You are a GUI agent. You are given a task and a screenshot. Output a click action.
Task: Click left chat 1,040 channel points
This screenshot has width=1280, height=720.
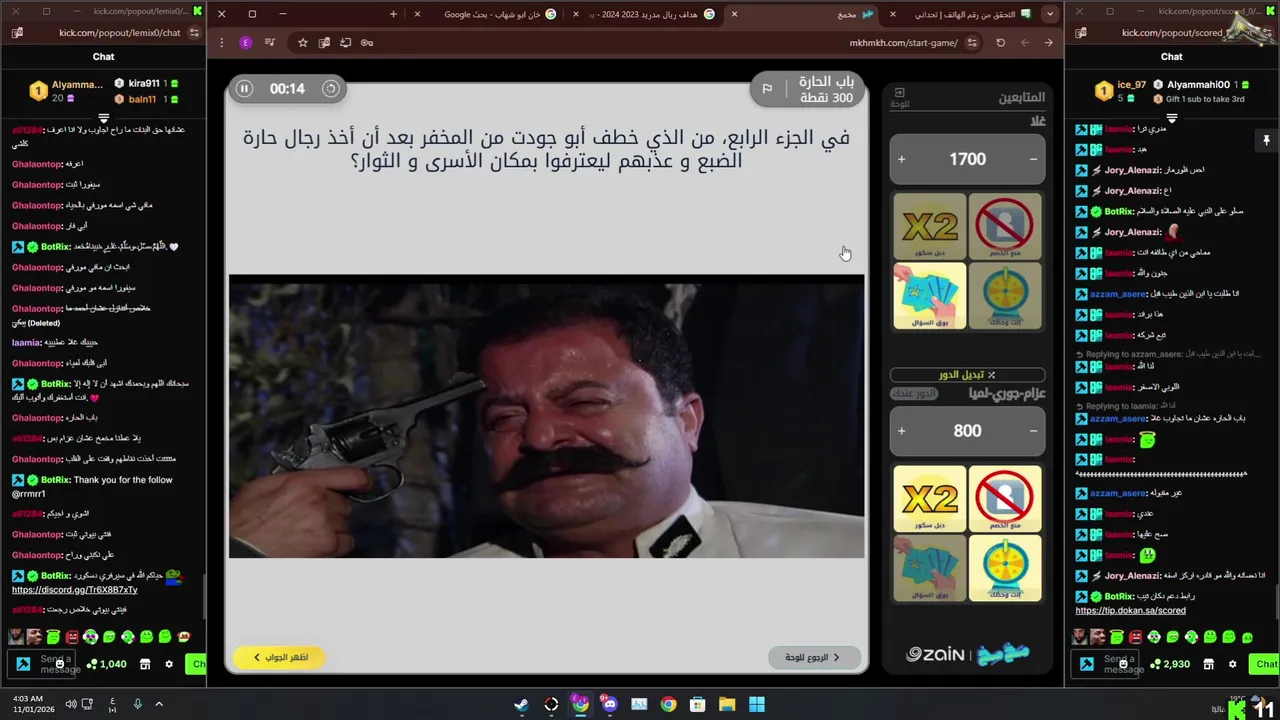click(106, 664)
